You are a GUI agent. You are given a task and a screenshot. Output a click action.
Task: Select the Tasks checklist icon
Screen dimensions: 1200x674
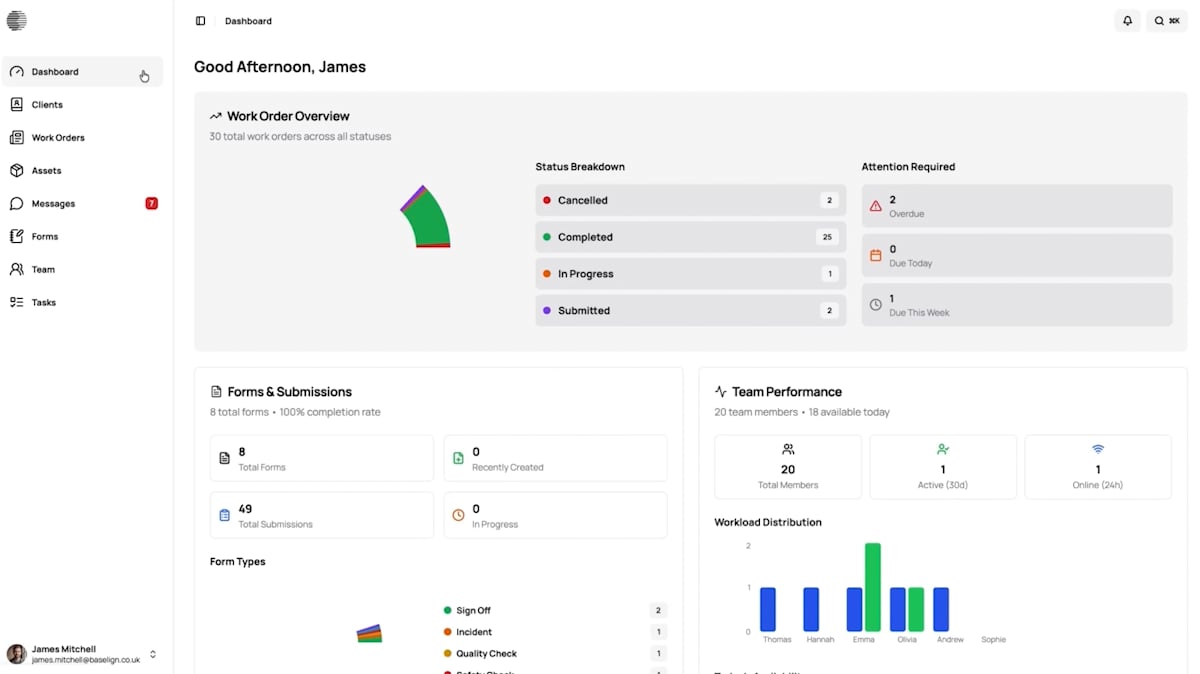[x=17, y=302]
